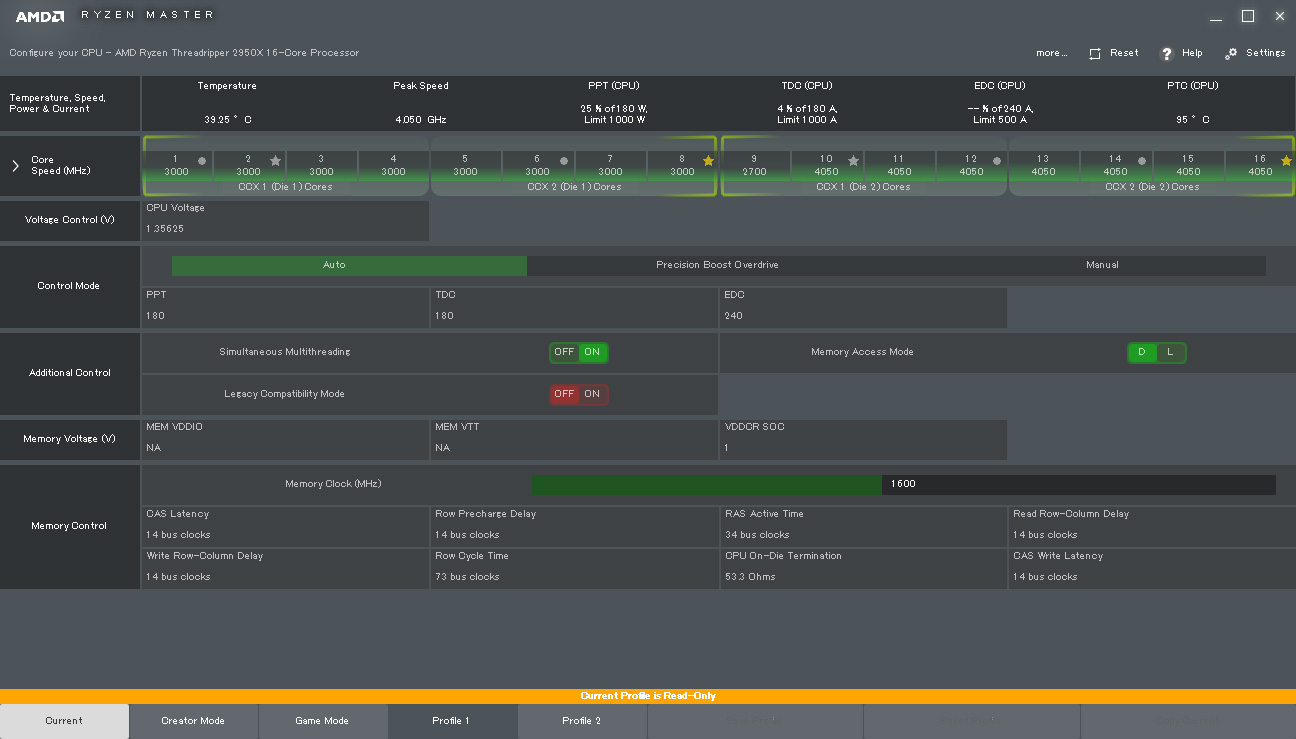Click the Read Row-Column Delay field
Viewport: 1296px width, 739px height.
[x=1152, y=526]
